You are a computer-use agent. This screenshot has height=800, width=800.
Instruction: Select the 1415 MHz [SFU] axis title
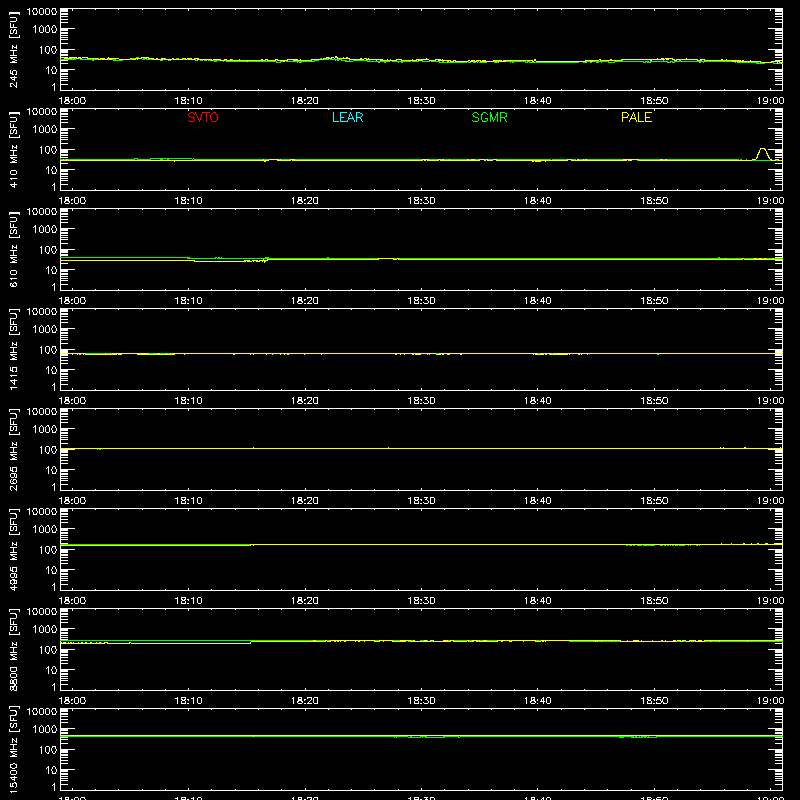pyautogui.click(x=14, y=349)
